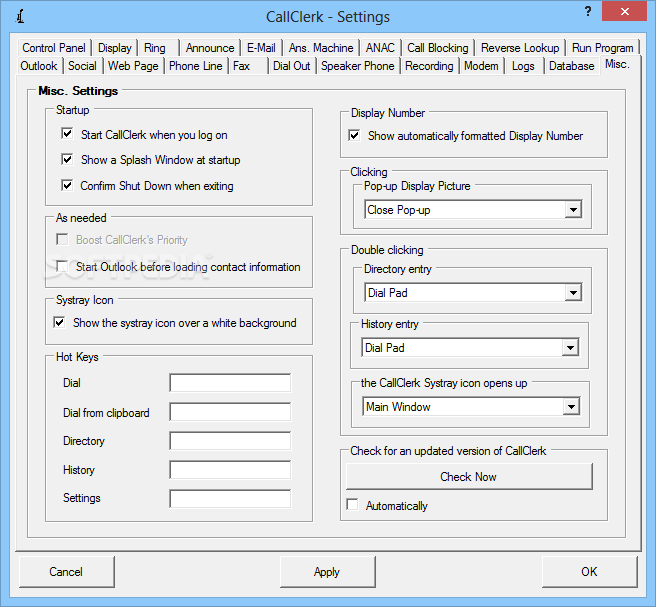Switch to the Display tab
Image resolution: width=656 pixels, height=607 pixels.
pos(115,48)
